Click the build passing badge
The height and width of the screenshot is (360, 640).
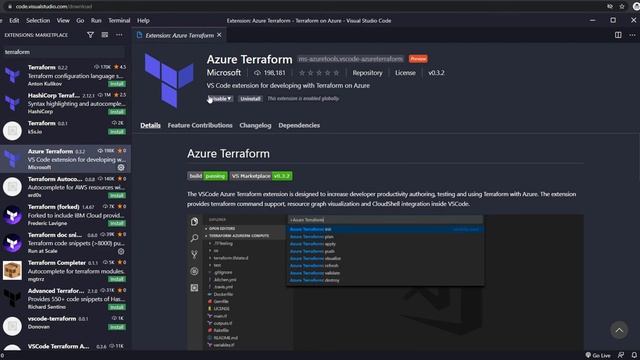point(207,176)
